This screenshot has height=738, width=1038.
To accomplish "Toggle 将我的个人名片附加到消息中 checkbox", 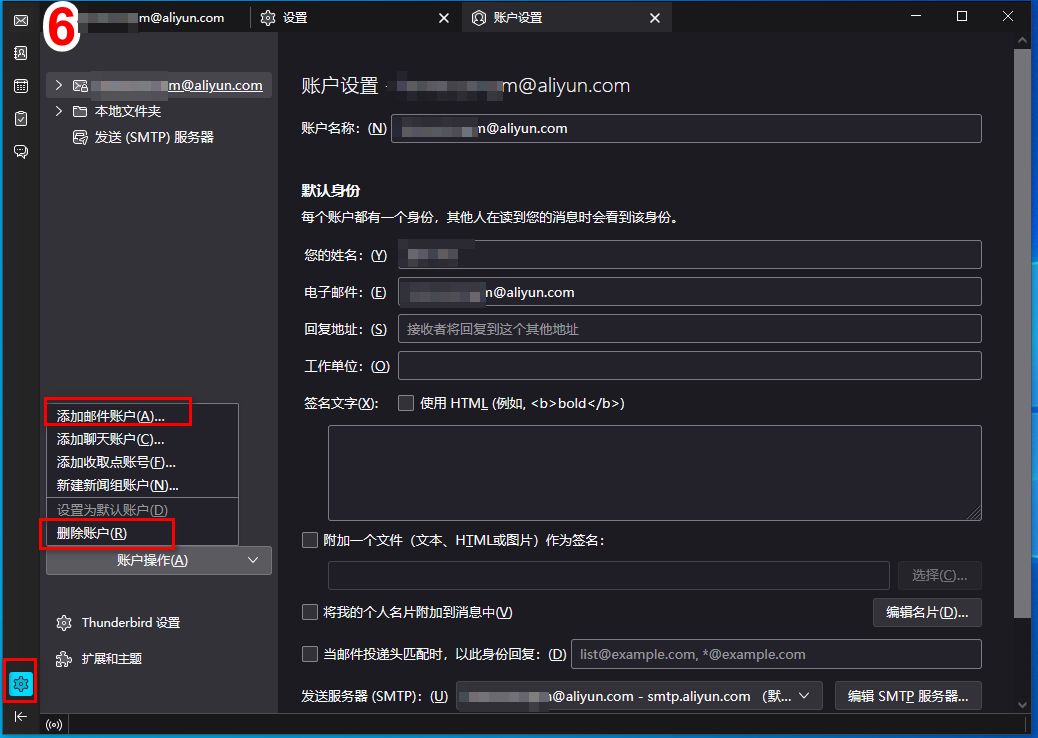I will [310, 612].
